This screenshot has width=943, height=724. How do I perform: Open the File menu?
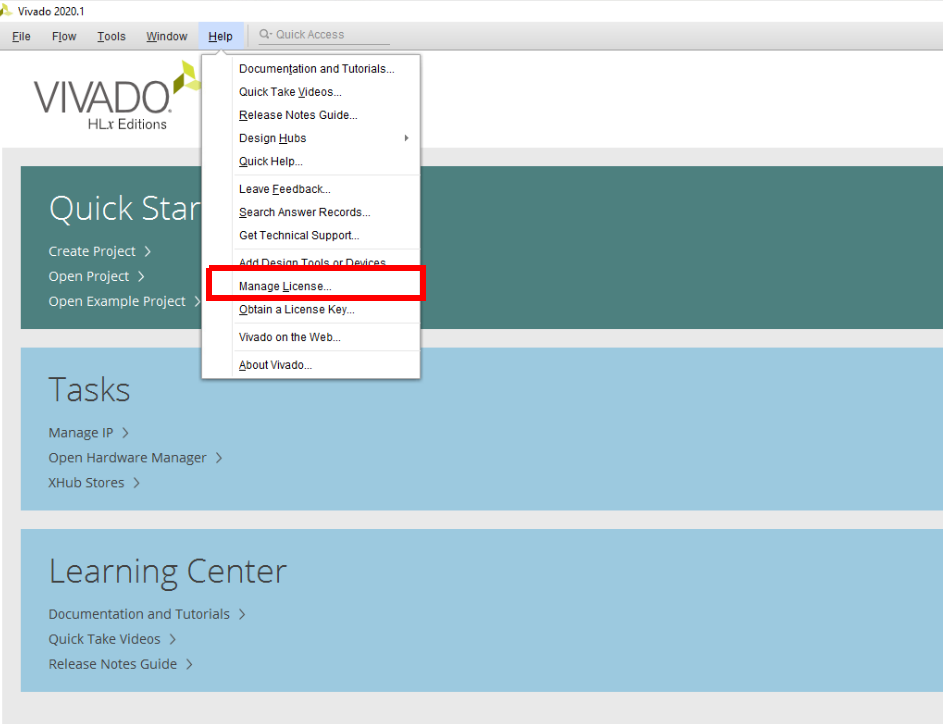21,37
